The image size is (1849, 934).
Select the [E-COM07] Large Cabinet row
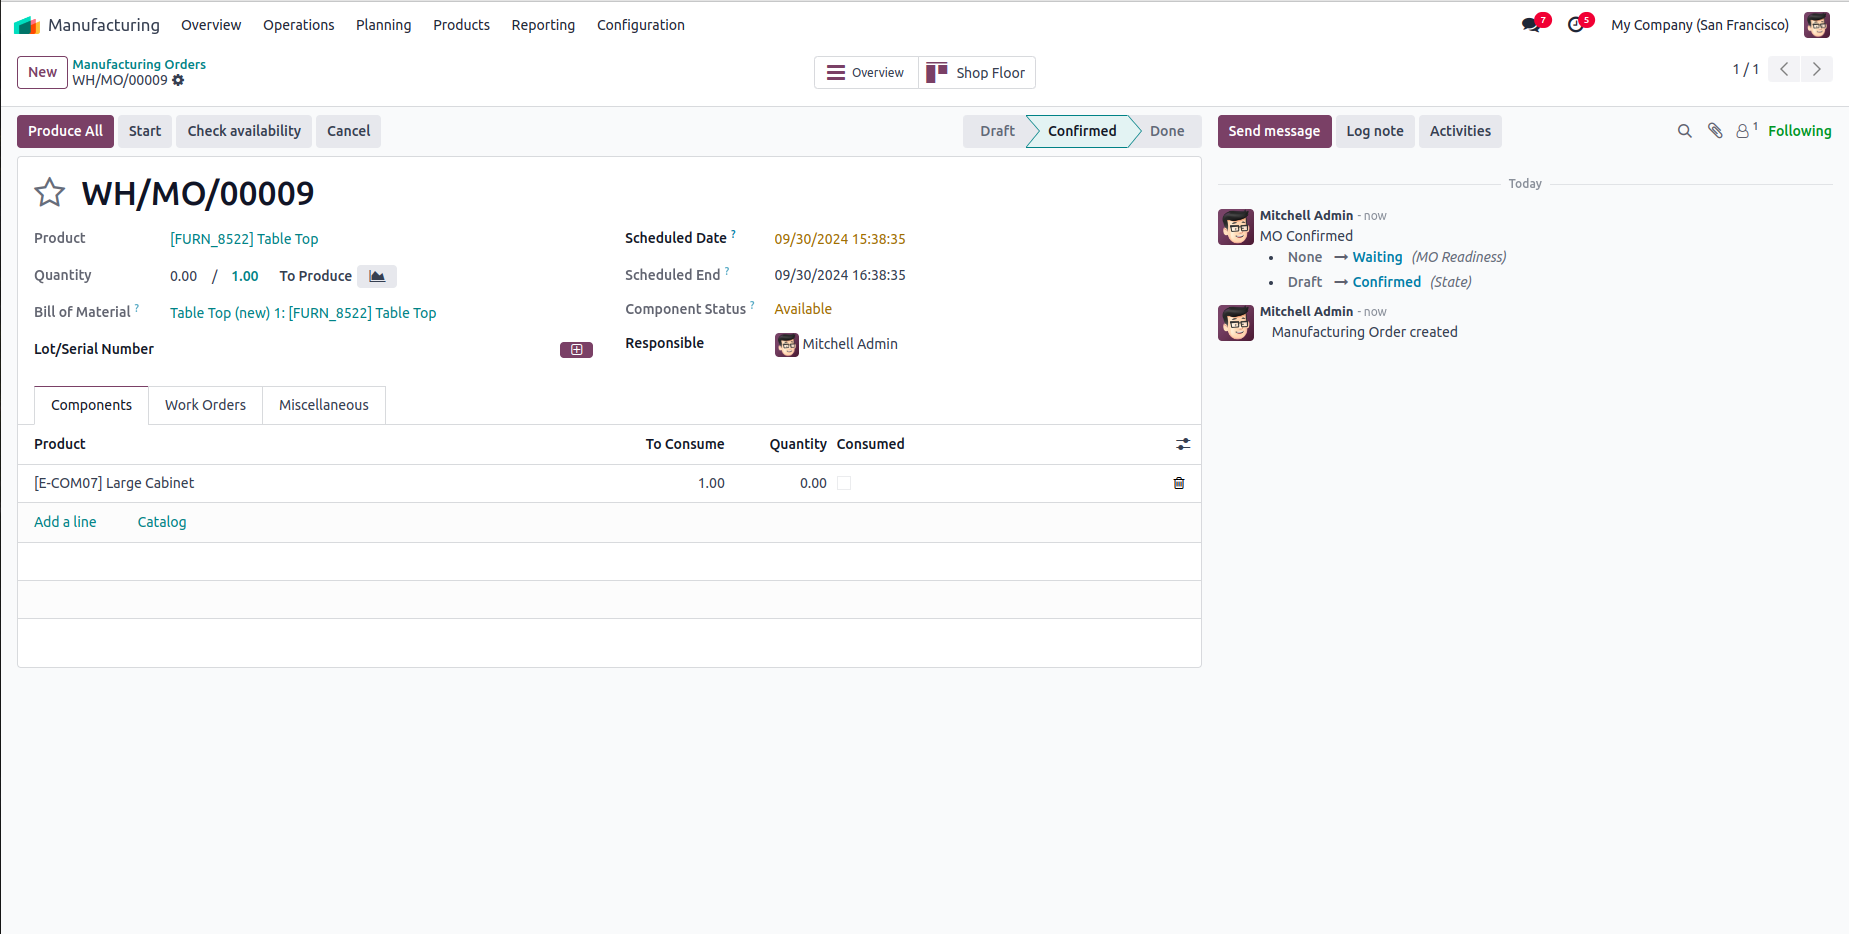(x=609, y=483)
